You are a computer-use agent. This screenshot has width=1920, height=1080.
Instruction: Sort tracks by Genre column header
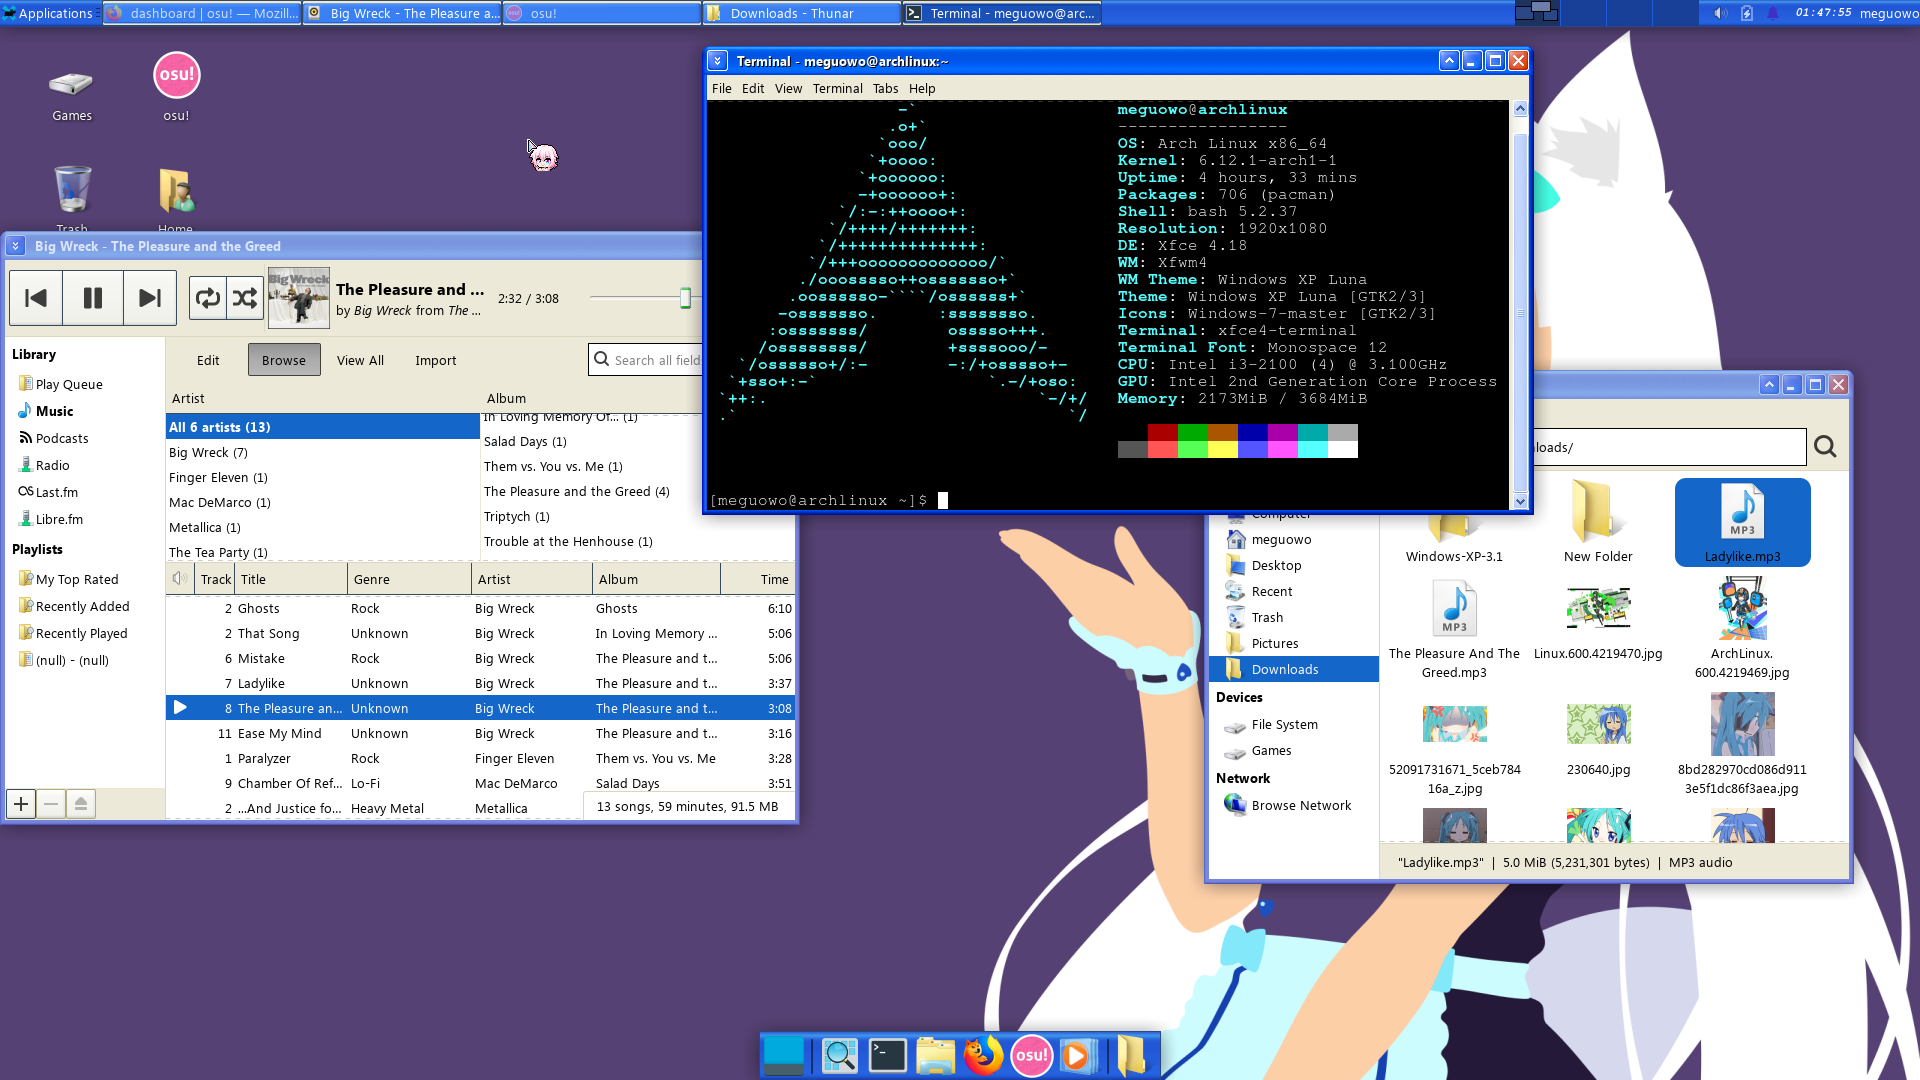click(409, 579)
